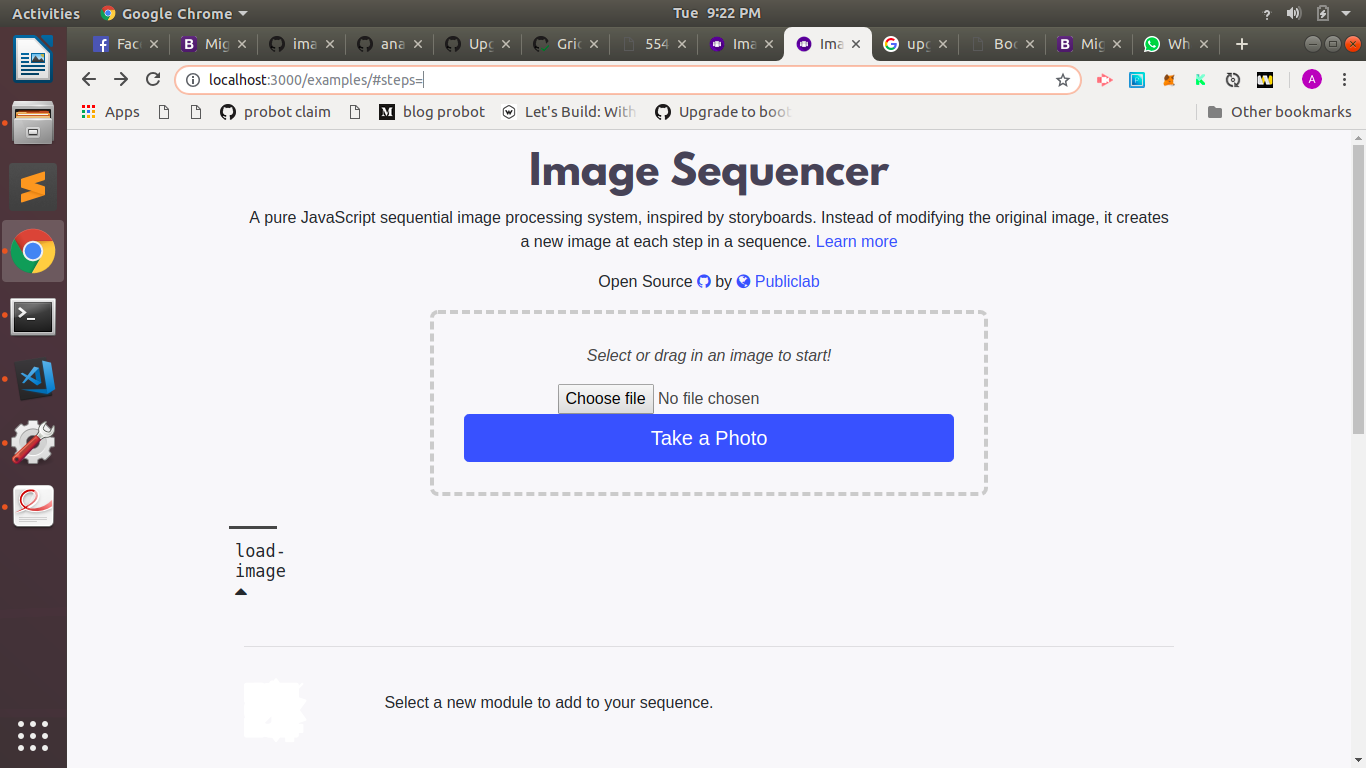The width and height of the screenshot is (1366, 768).
Task: Open the volume indicator in top bar
Action: pos(1294,13)
